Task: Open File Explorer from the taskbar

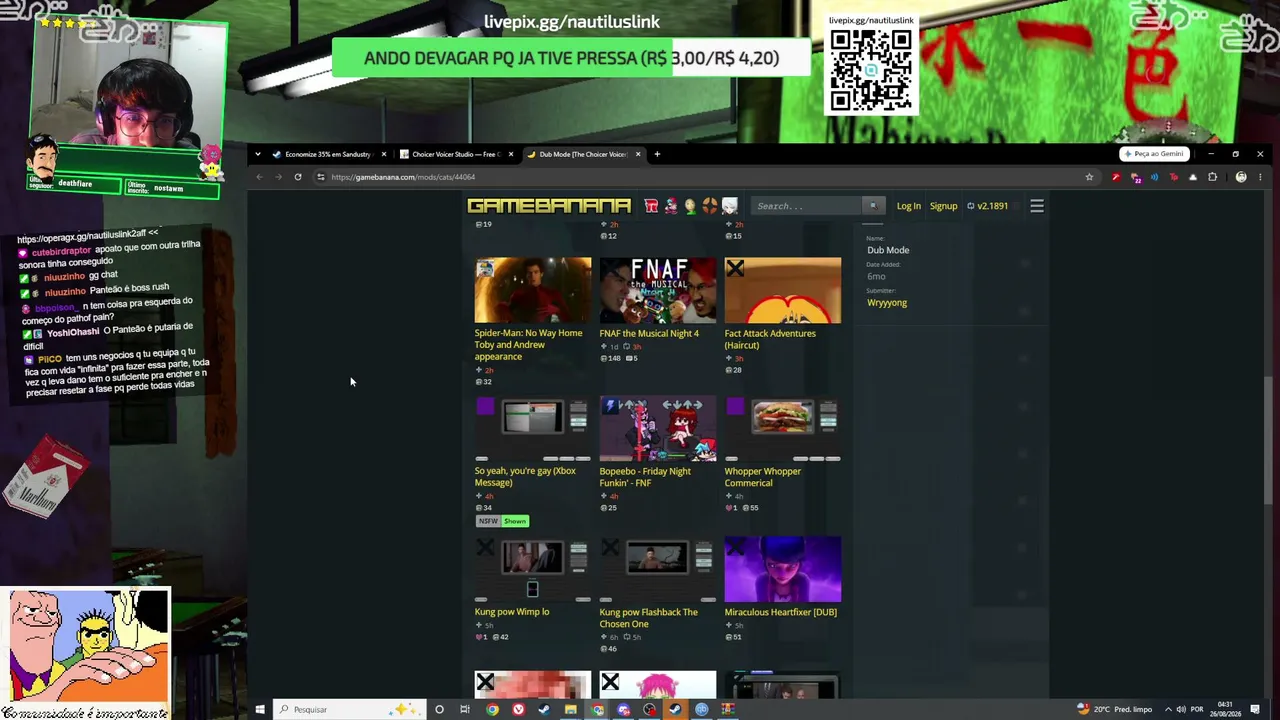Action: tap(570, 710)
